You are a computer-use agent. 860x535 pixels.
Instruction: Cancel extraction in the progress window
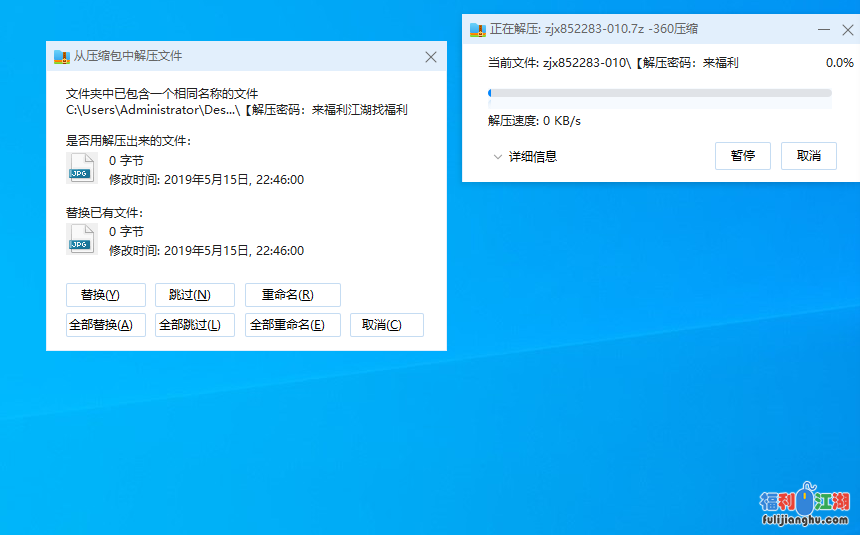click(x=808, y=156)
